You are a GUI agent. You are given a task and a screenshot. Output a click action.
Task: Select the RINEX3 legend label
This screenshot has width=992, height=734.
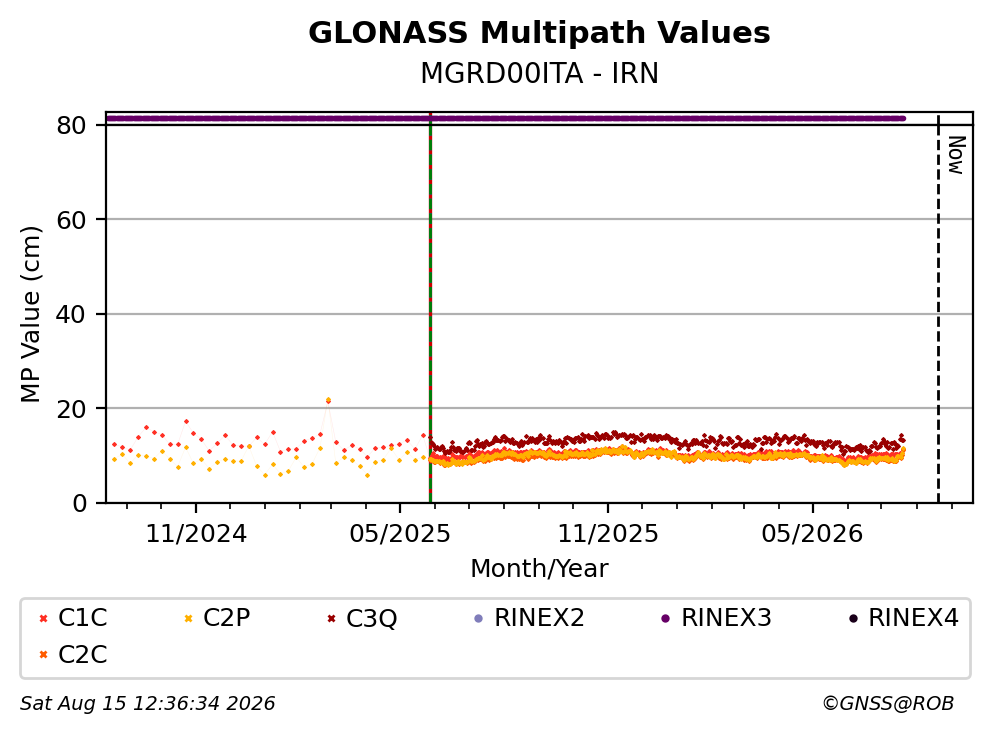[x=726, y=618]
